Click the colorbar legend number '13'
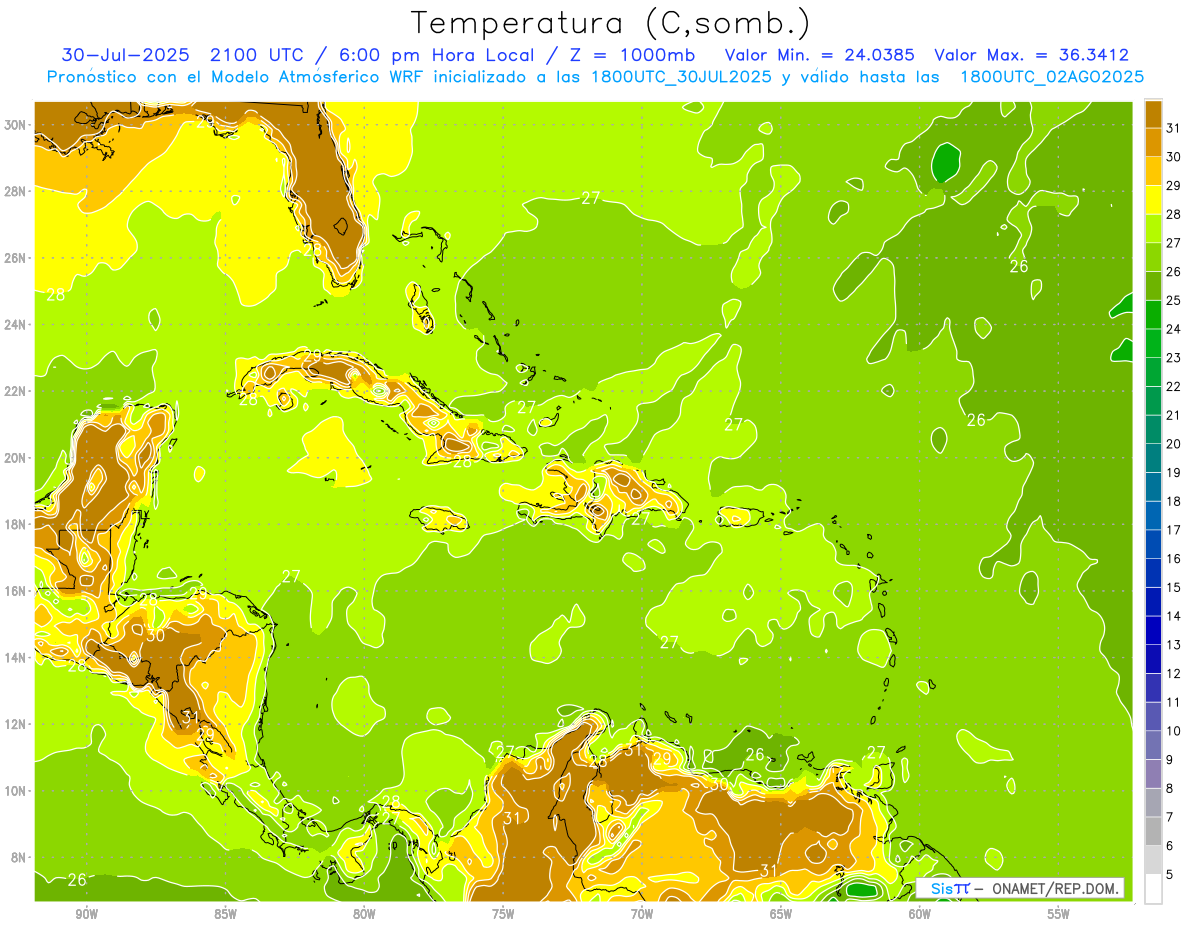 pyautogui.click(x=1174, y=645)
